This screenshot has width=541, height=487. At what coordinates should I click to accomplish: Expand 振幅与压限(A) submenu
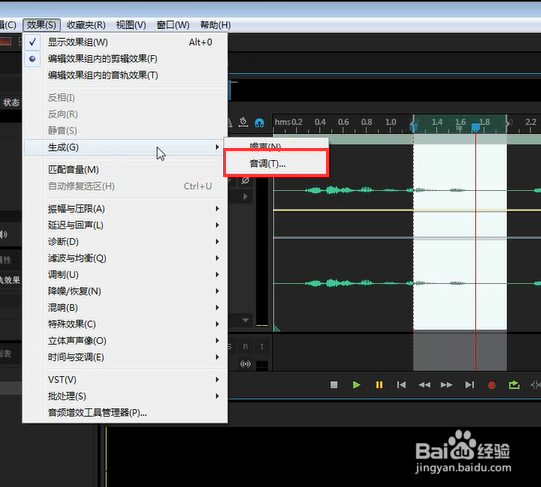point(125,209)
